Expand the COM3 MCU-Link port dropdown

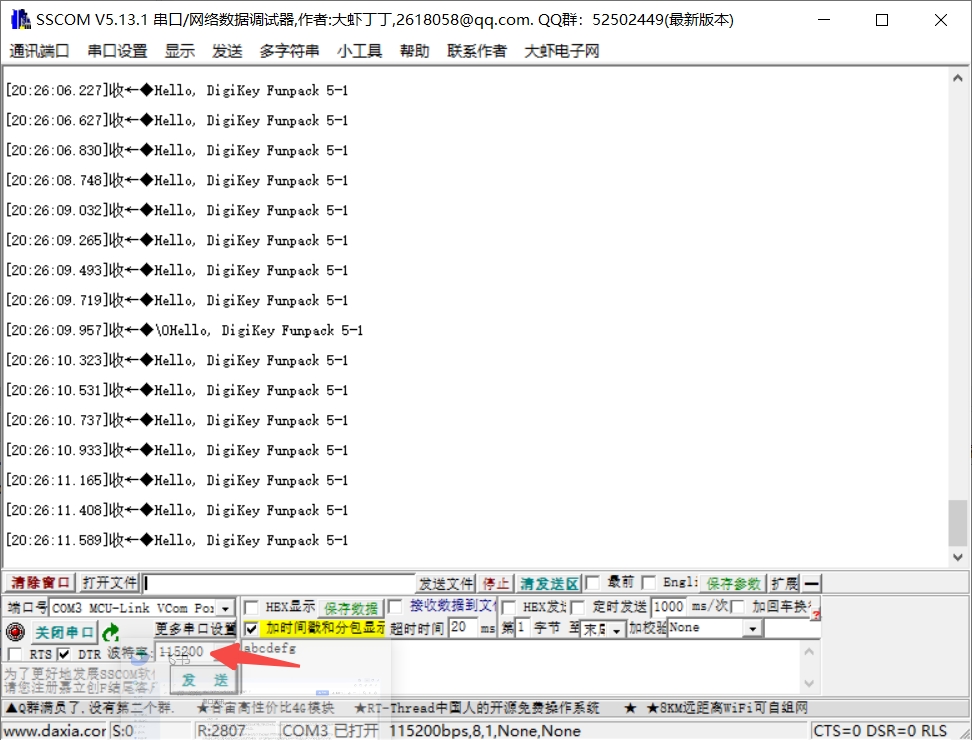coord(226,608)
